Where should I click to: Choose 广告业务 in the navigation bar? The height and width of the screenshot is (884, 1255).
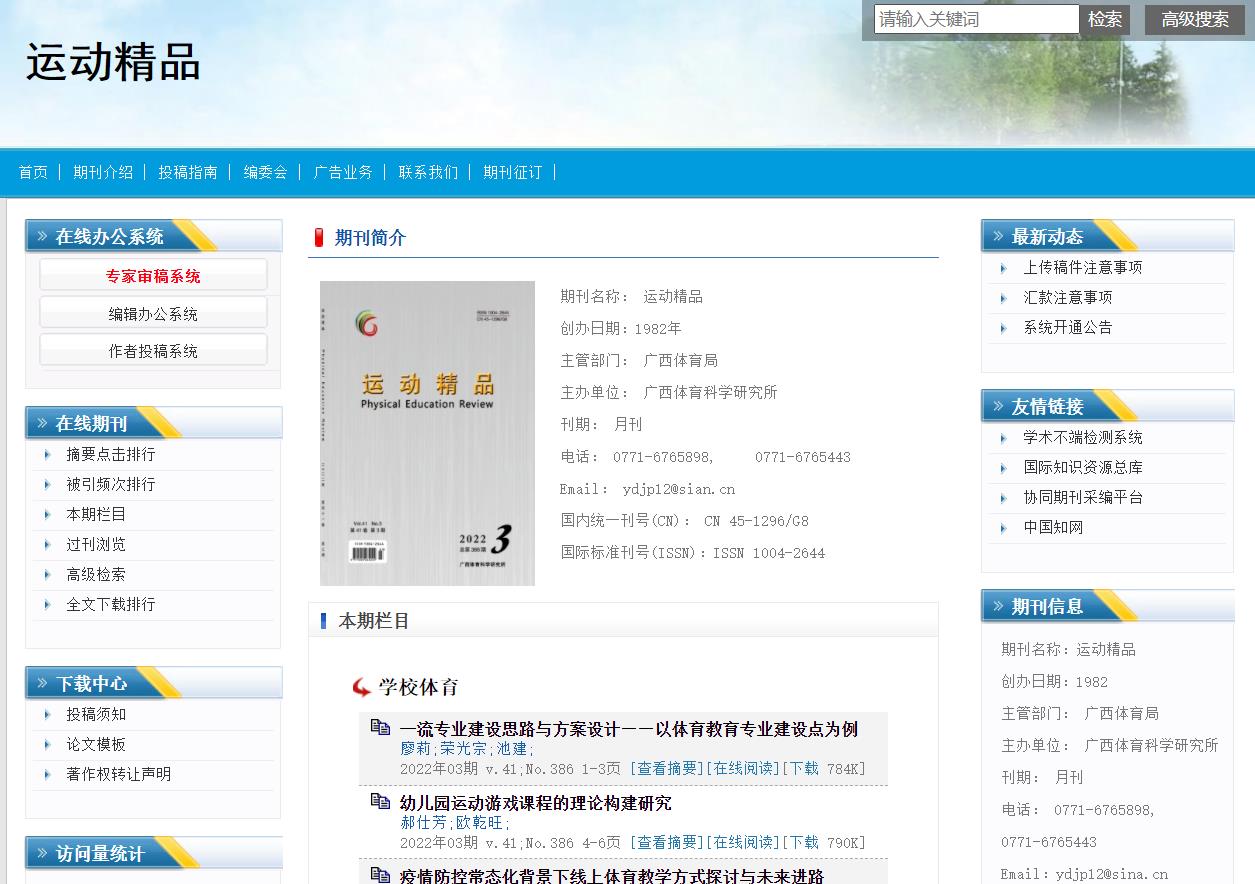pyautogui.click(x=343, y=172)
